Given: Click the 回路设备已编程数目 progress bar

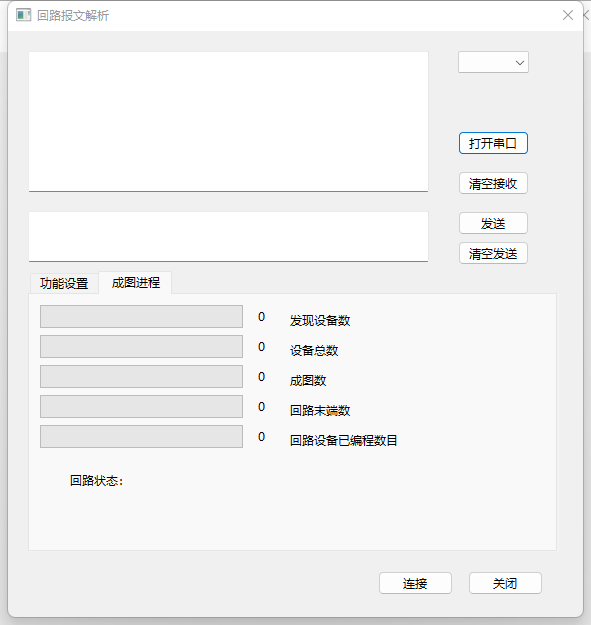Looking at the screenshot, I should click(141, 436).
